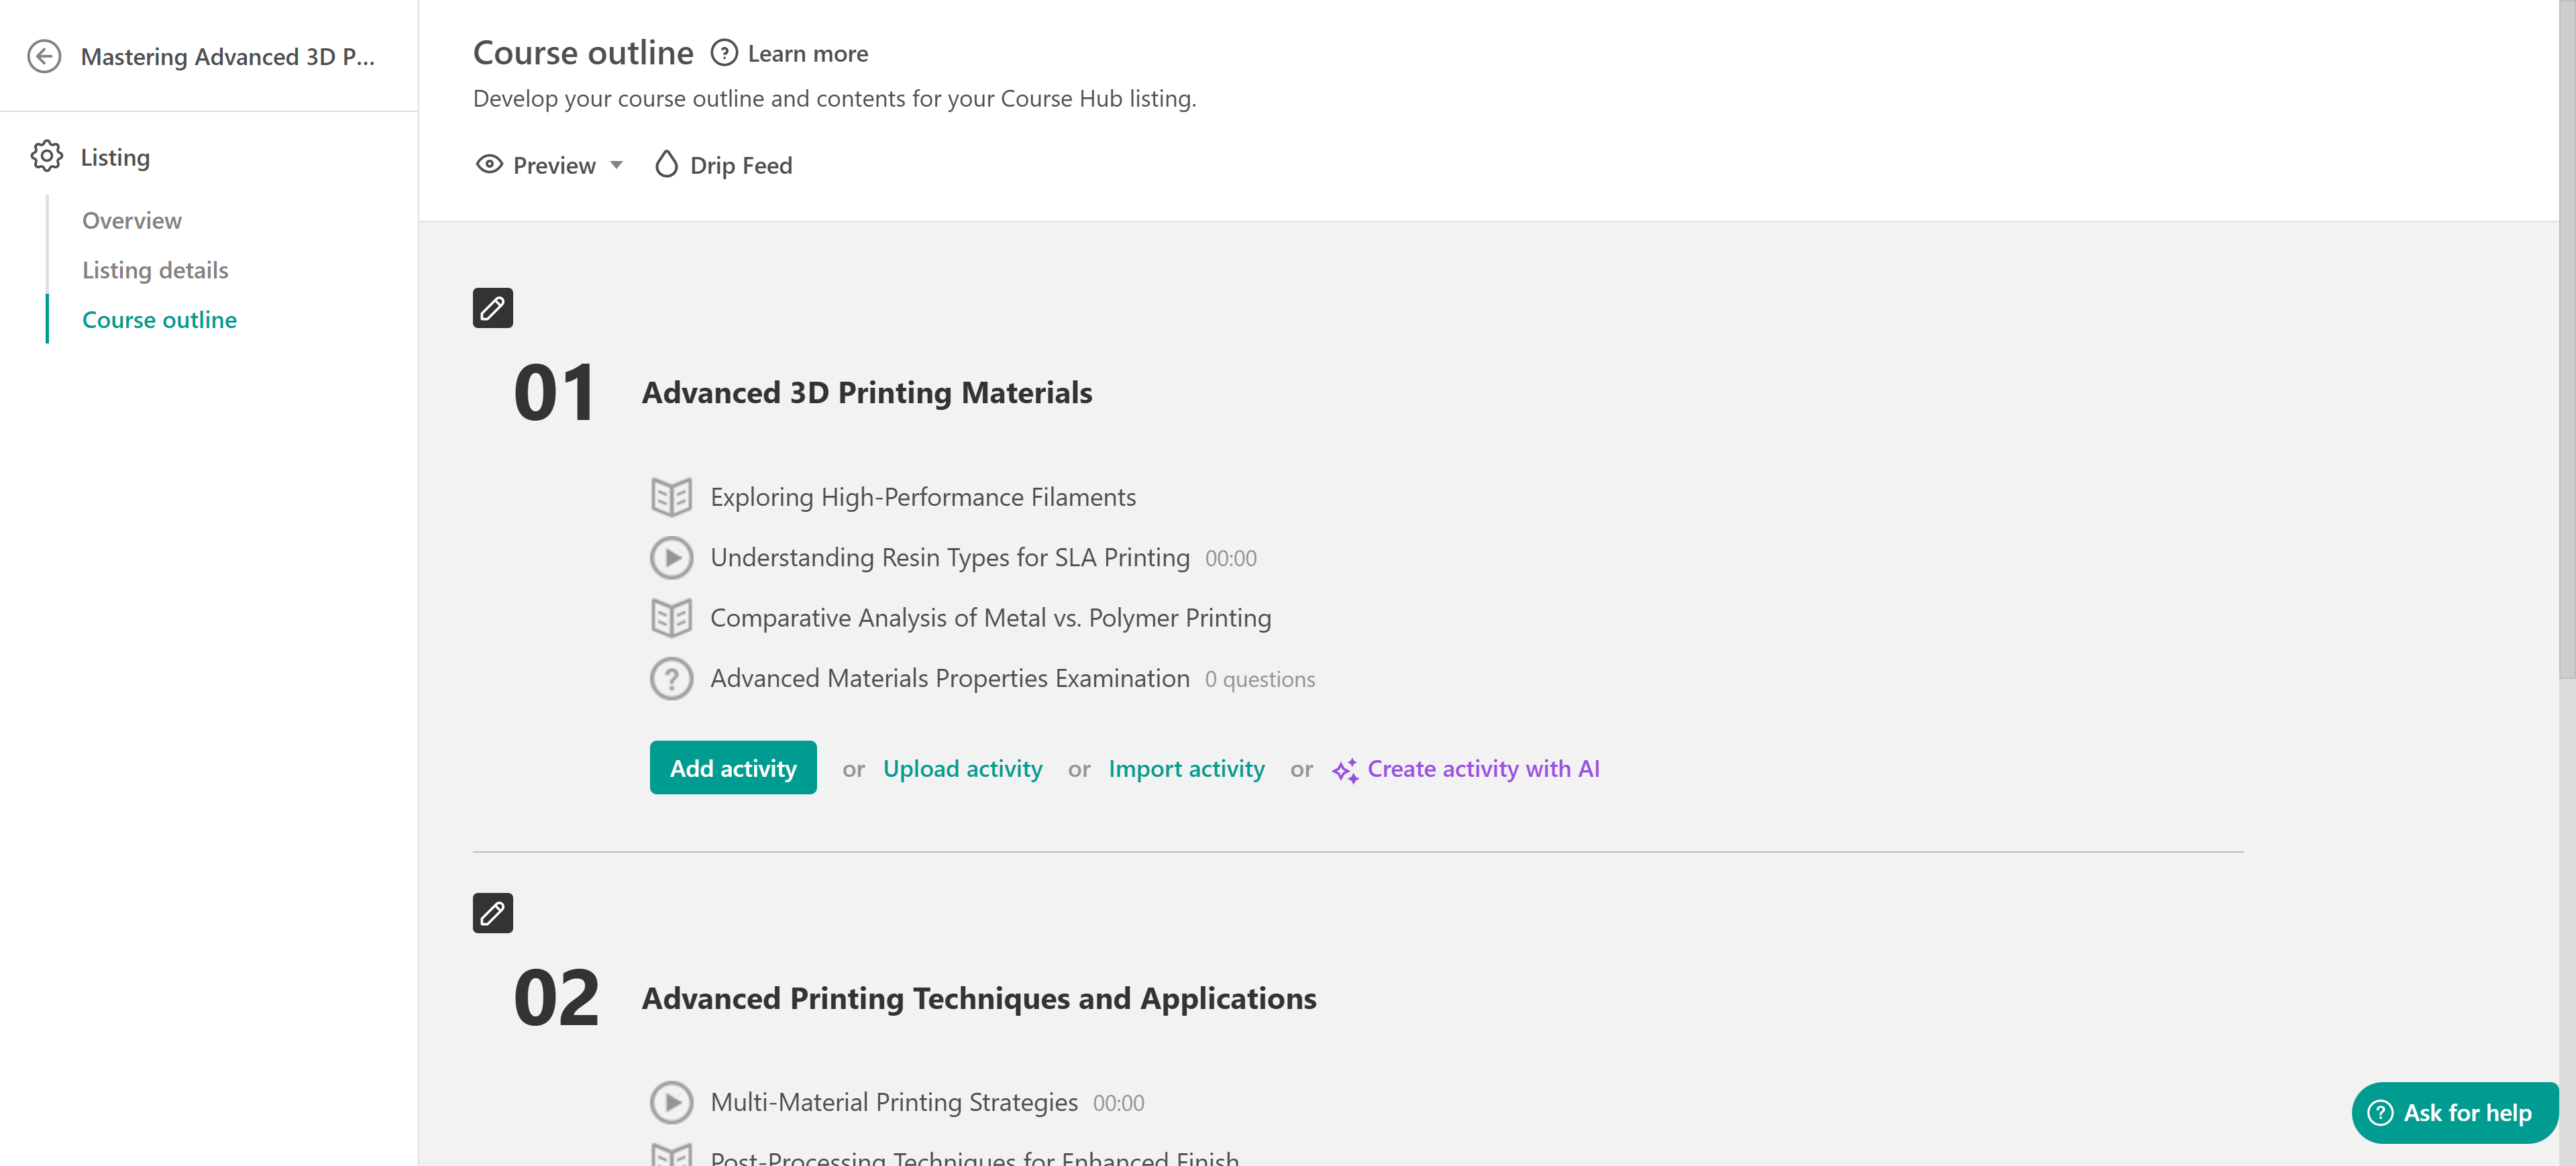Click the Learn more question mark icon
Viewport: 2576px width, 1166px height.
click(x=724, y=53)
